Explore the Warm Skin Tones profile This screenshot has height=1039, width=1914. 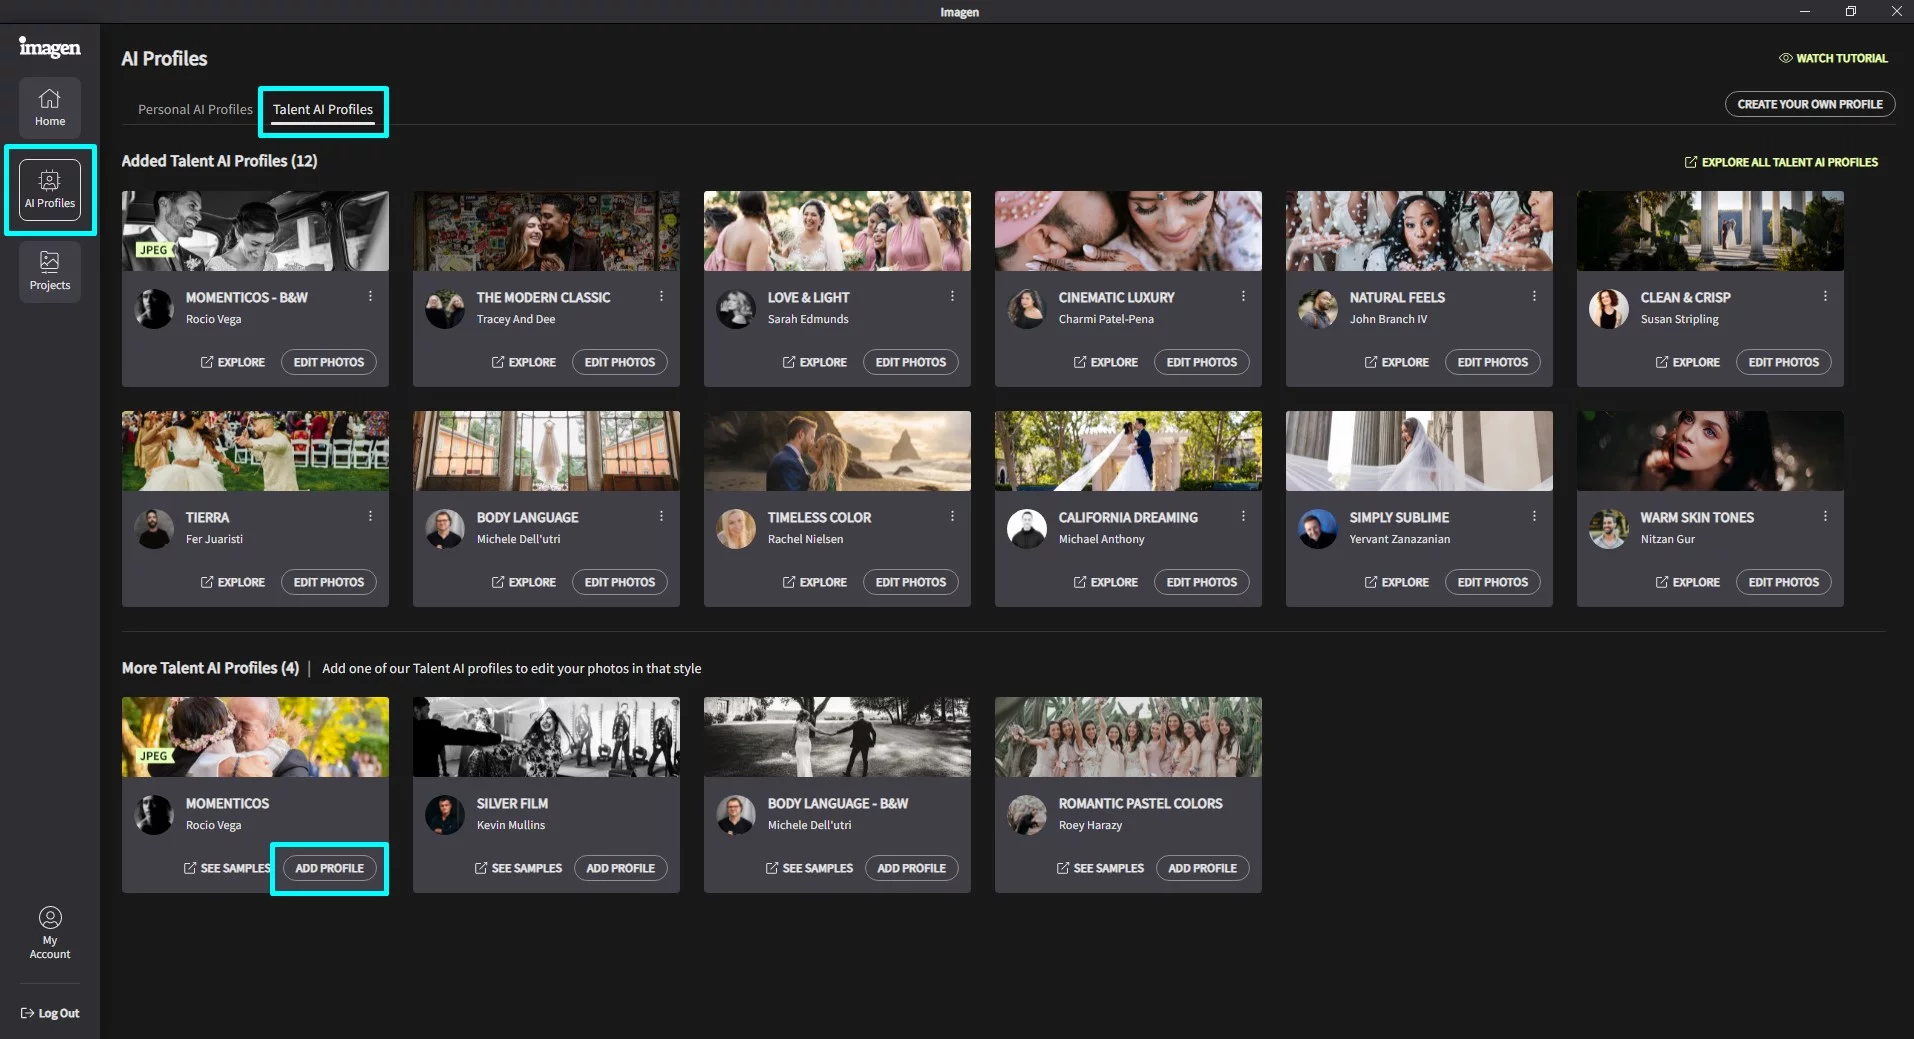[x=1688, y=582]
